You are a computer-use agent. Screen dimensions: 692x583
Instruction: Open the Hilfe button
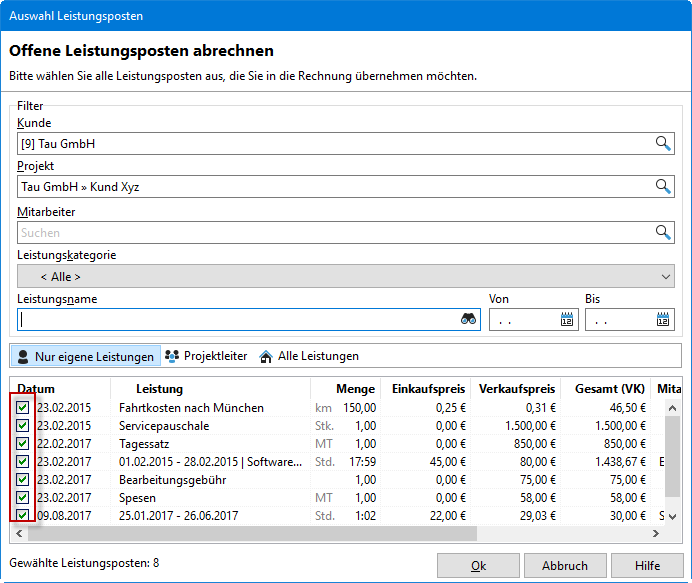pos(647,565)
